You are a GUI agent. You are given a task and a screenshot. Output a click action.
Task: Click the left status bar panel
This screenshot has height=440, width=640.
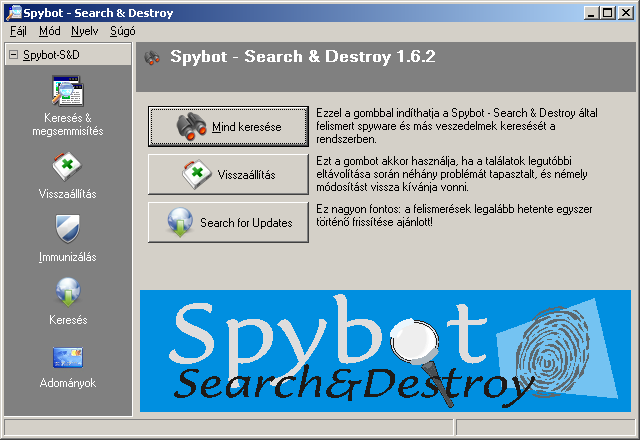tap(229, 428)
